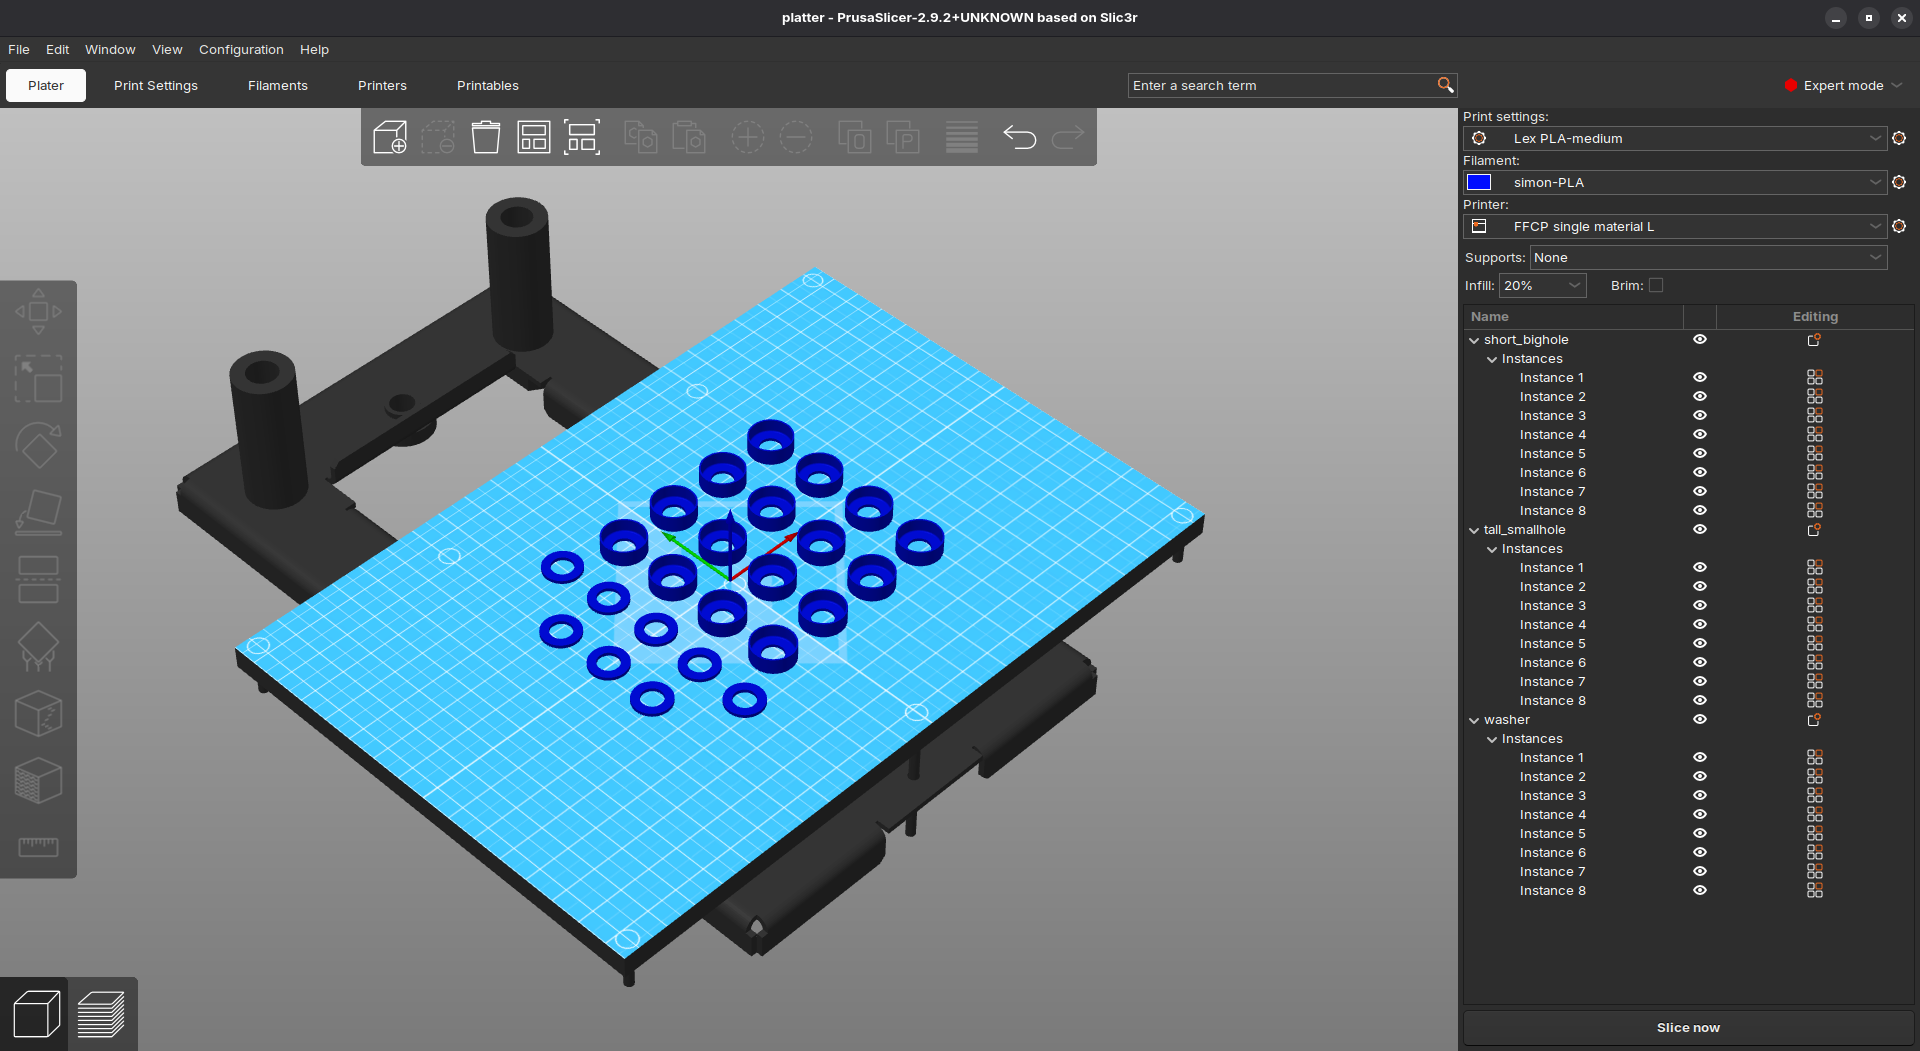The height and width of the screenshot is (1051, 1920).
Task: Hide short_bighole Instance 3
Action: [x=1699, y=416]
